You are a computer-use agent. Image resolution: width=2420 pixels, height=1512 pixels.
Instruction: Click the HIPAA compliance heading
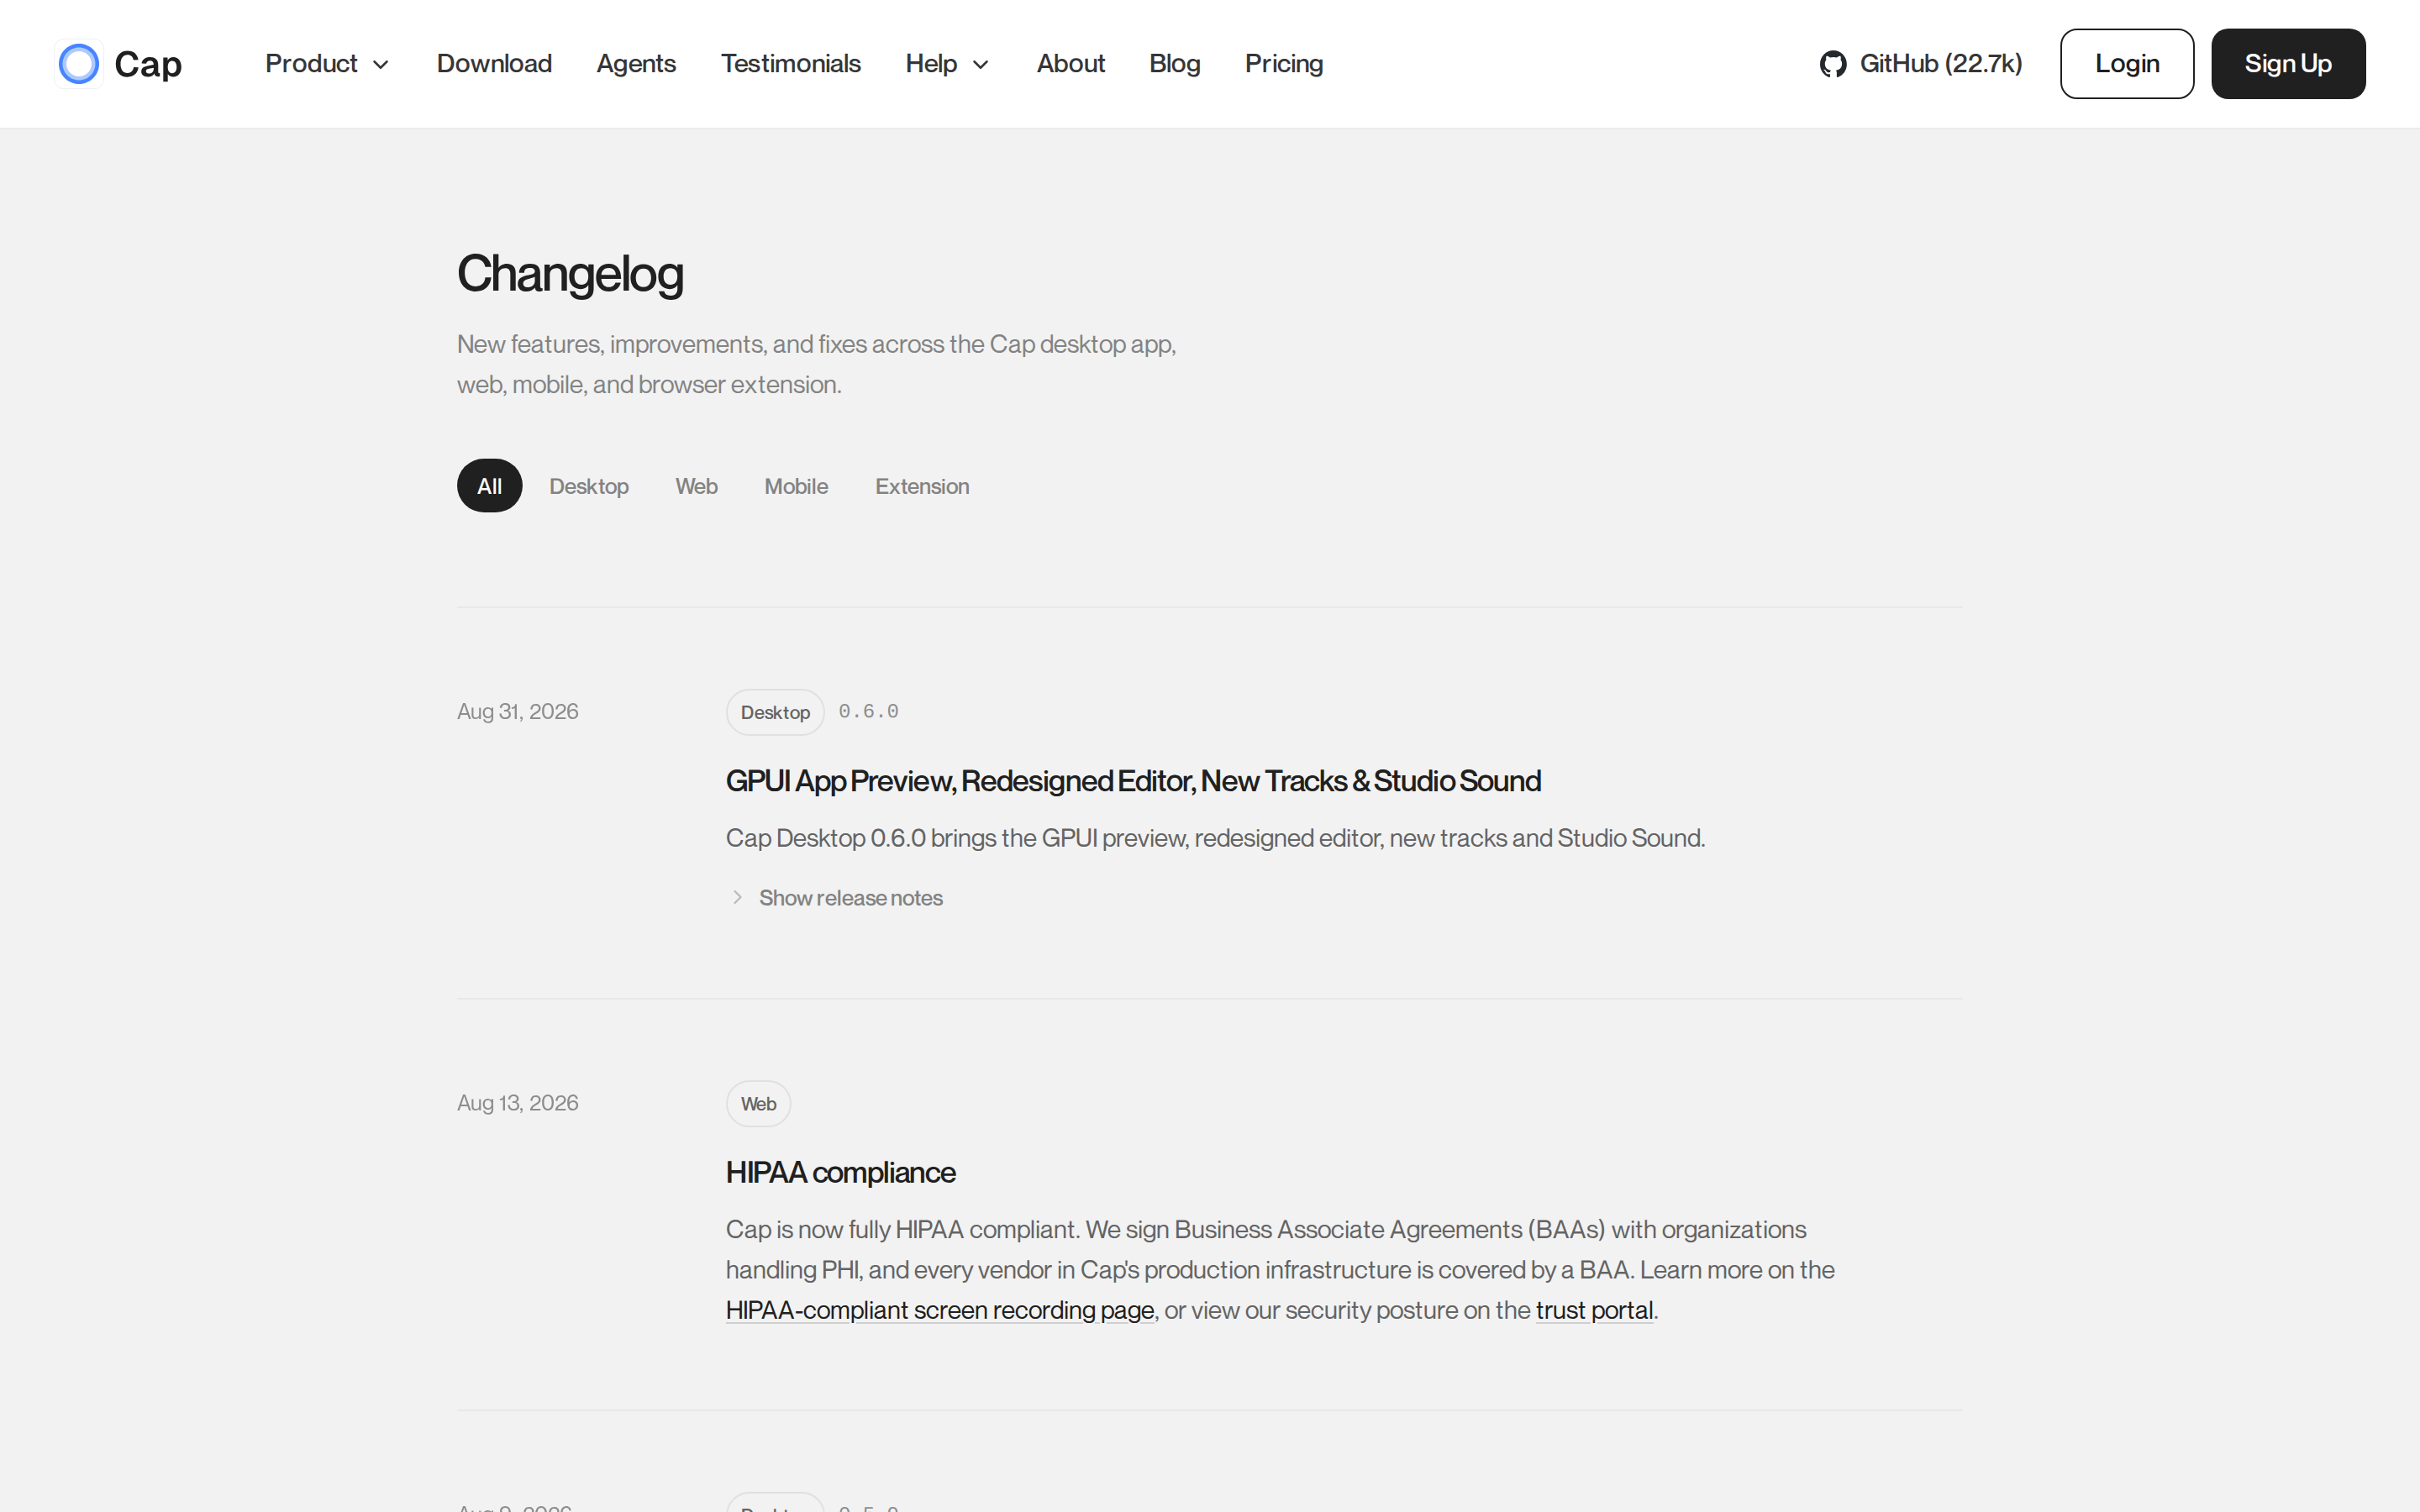click(x=841, y=1172)
